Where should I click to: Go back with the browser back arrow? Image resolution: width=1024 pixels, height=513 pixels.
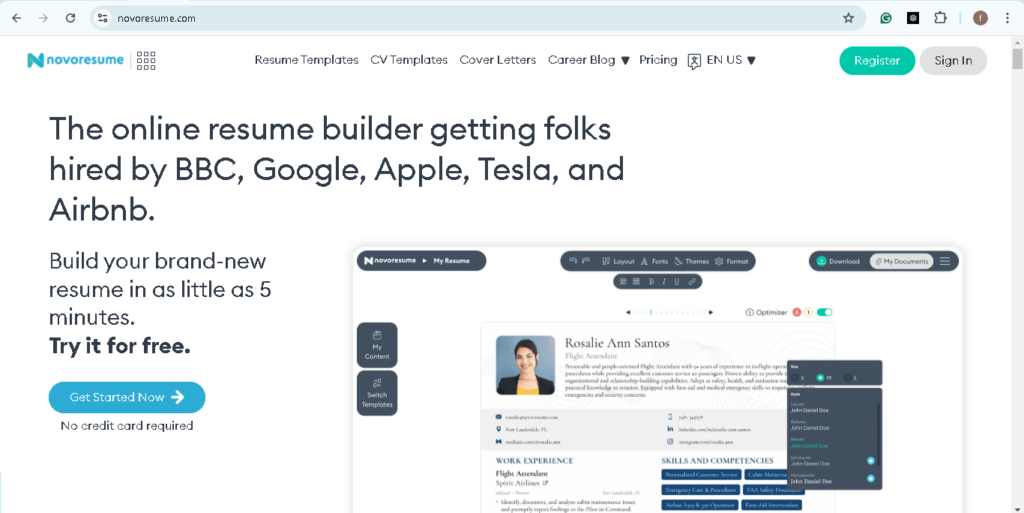point(16,18)
